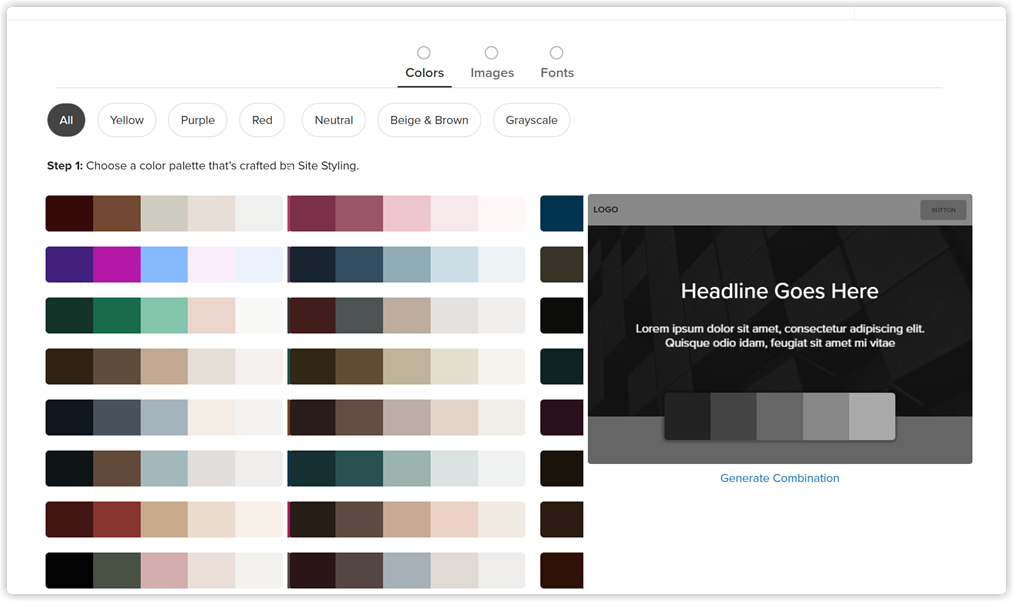Filter palettes by Red
This screenshot has width=1014, height=603.
(262, 120)
